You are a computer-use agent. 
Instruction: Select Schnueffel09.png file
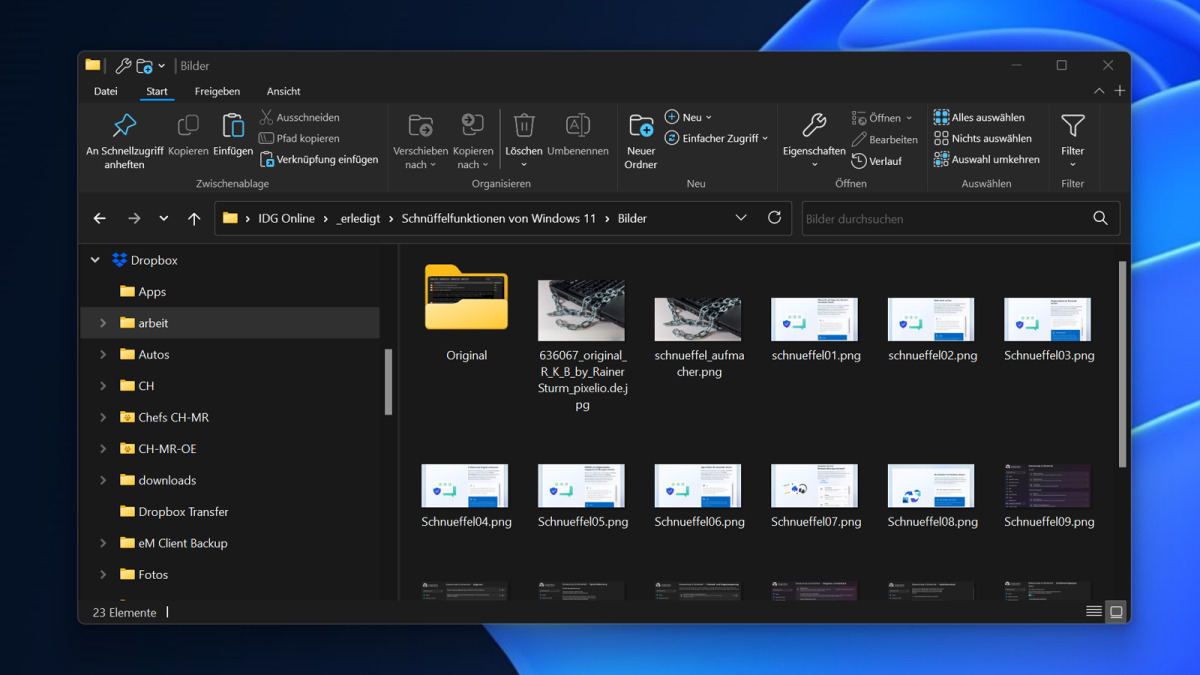1049,496
